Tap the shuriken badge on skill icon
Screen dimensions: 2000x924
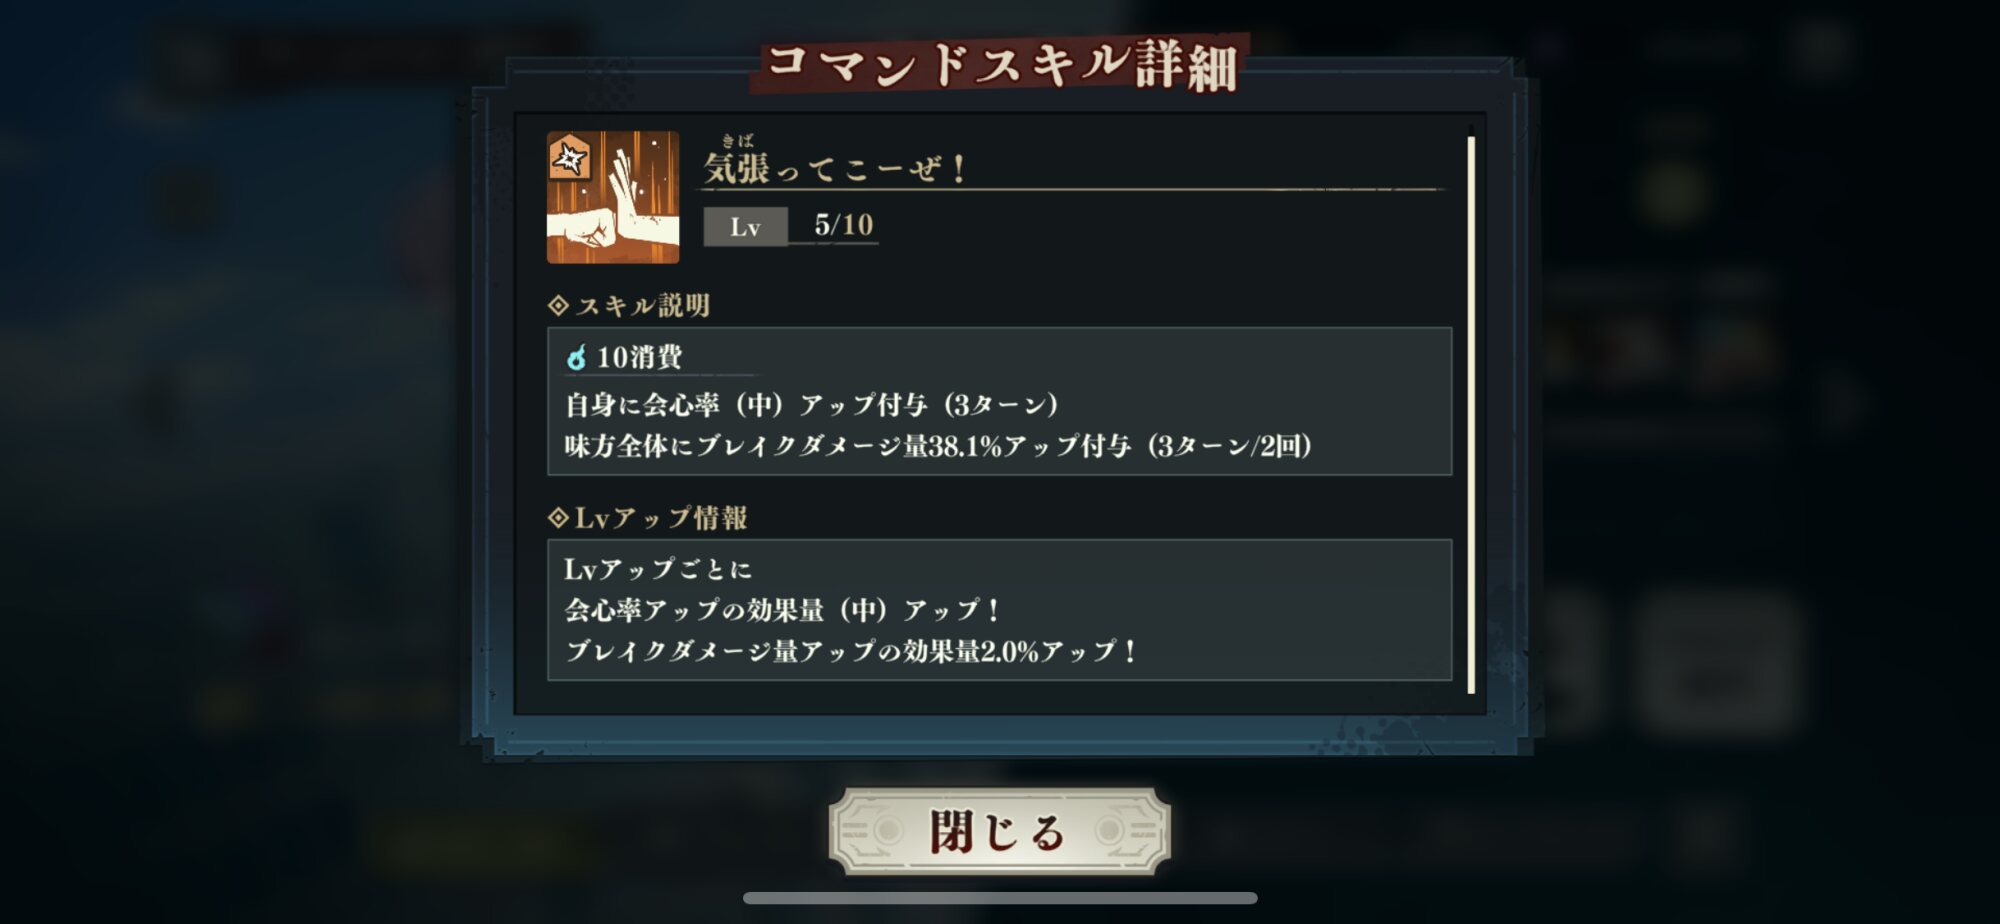(x=570, y=157)
